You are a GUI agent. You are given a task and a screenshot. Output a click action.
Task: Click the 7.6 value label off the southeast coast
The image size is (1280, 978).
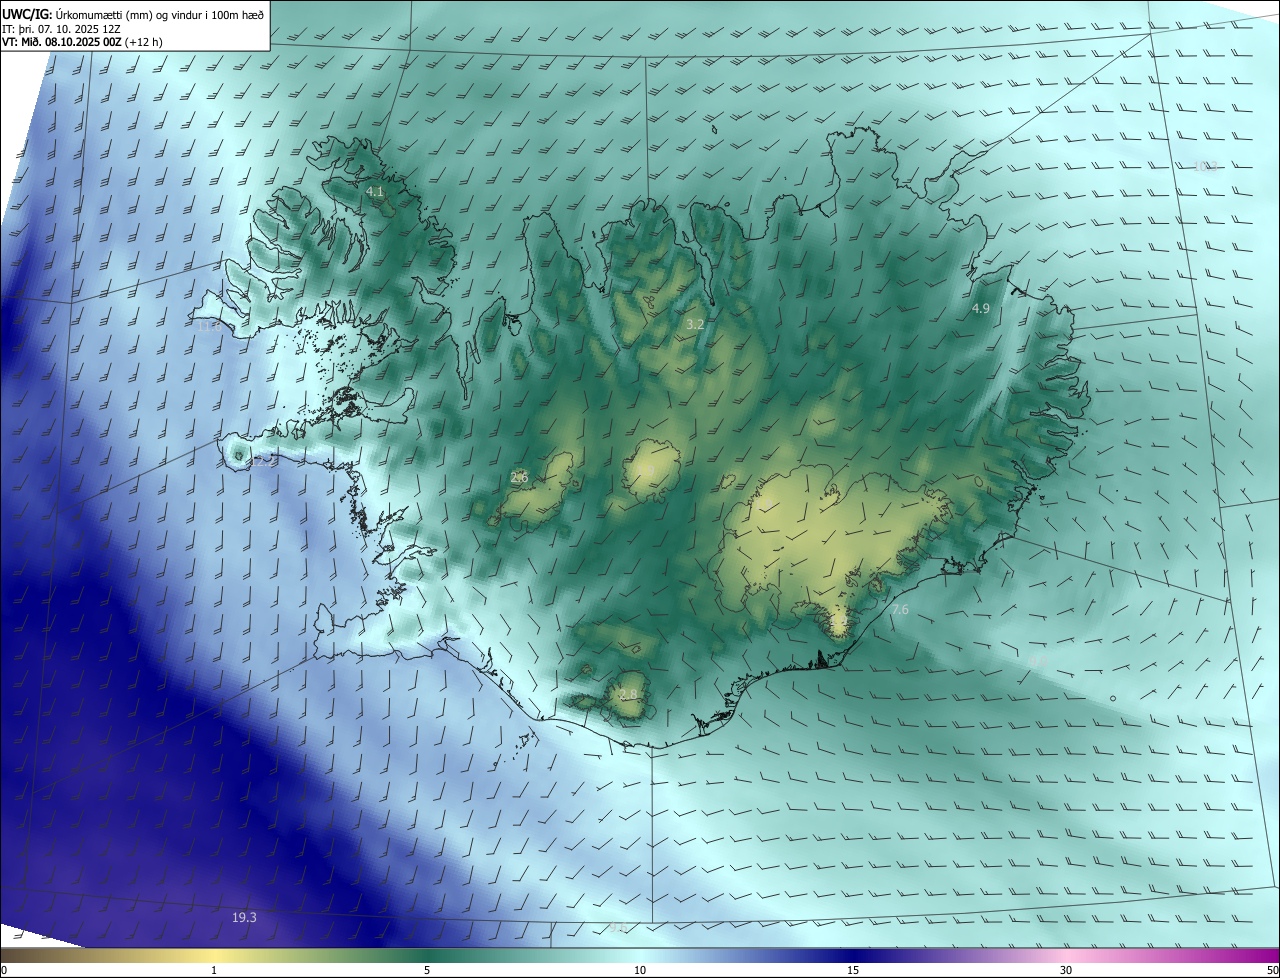pos(900,610)
